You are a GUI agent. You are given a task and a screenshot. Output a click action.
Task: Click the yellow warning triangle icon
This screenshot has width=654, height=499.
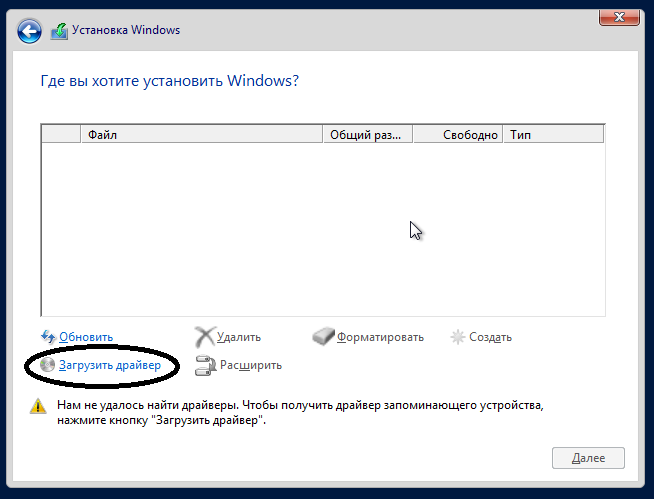point(38,406)
